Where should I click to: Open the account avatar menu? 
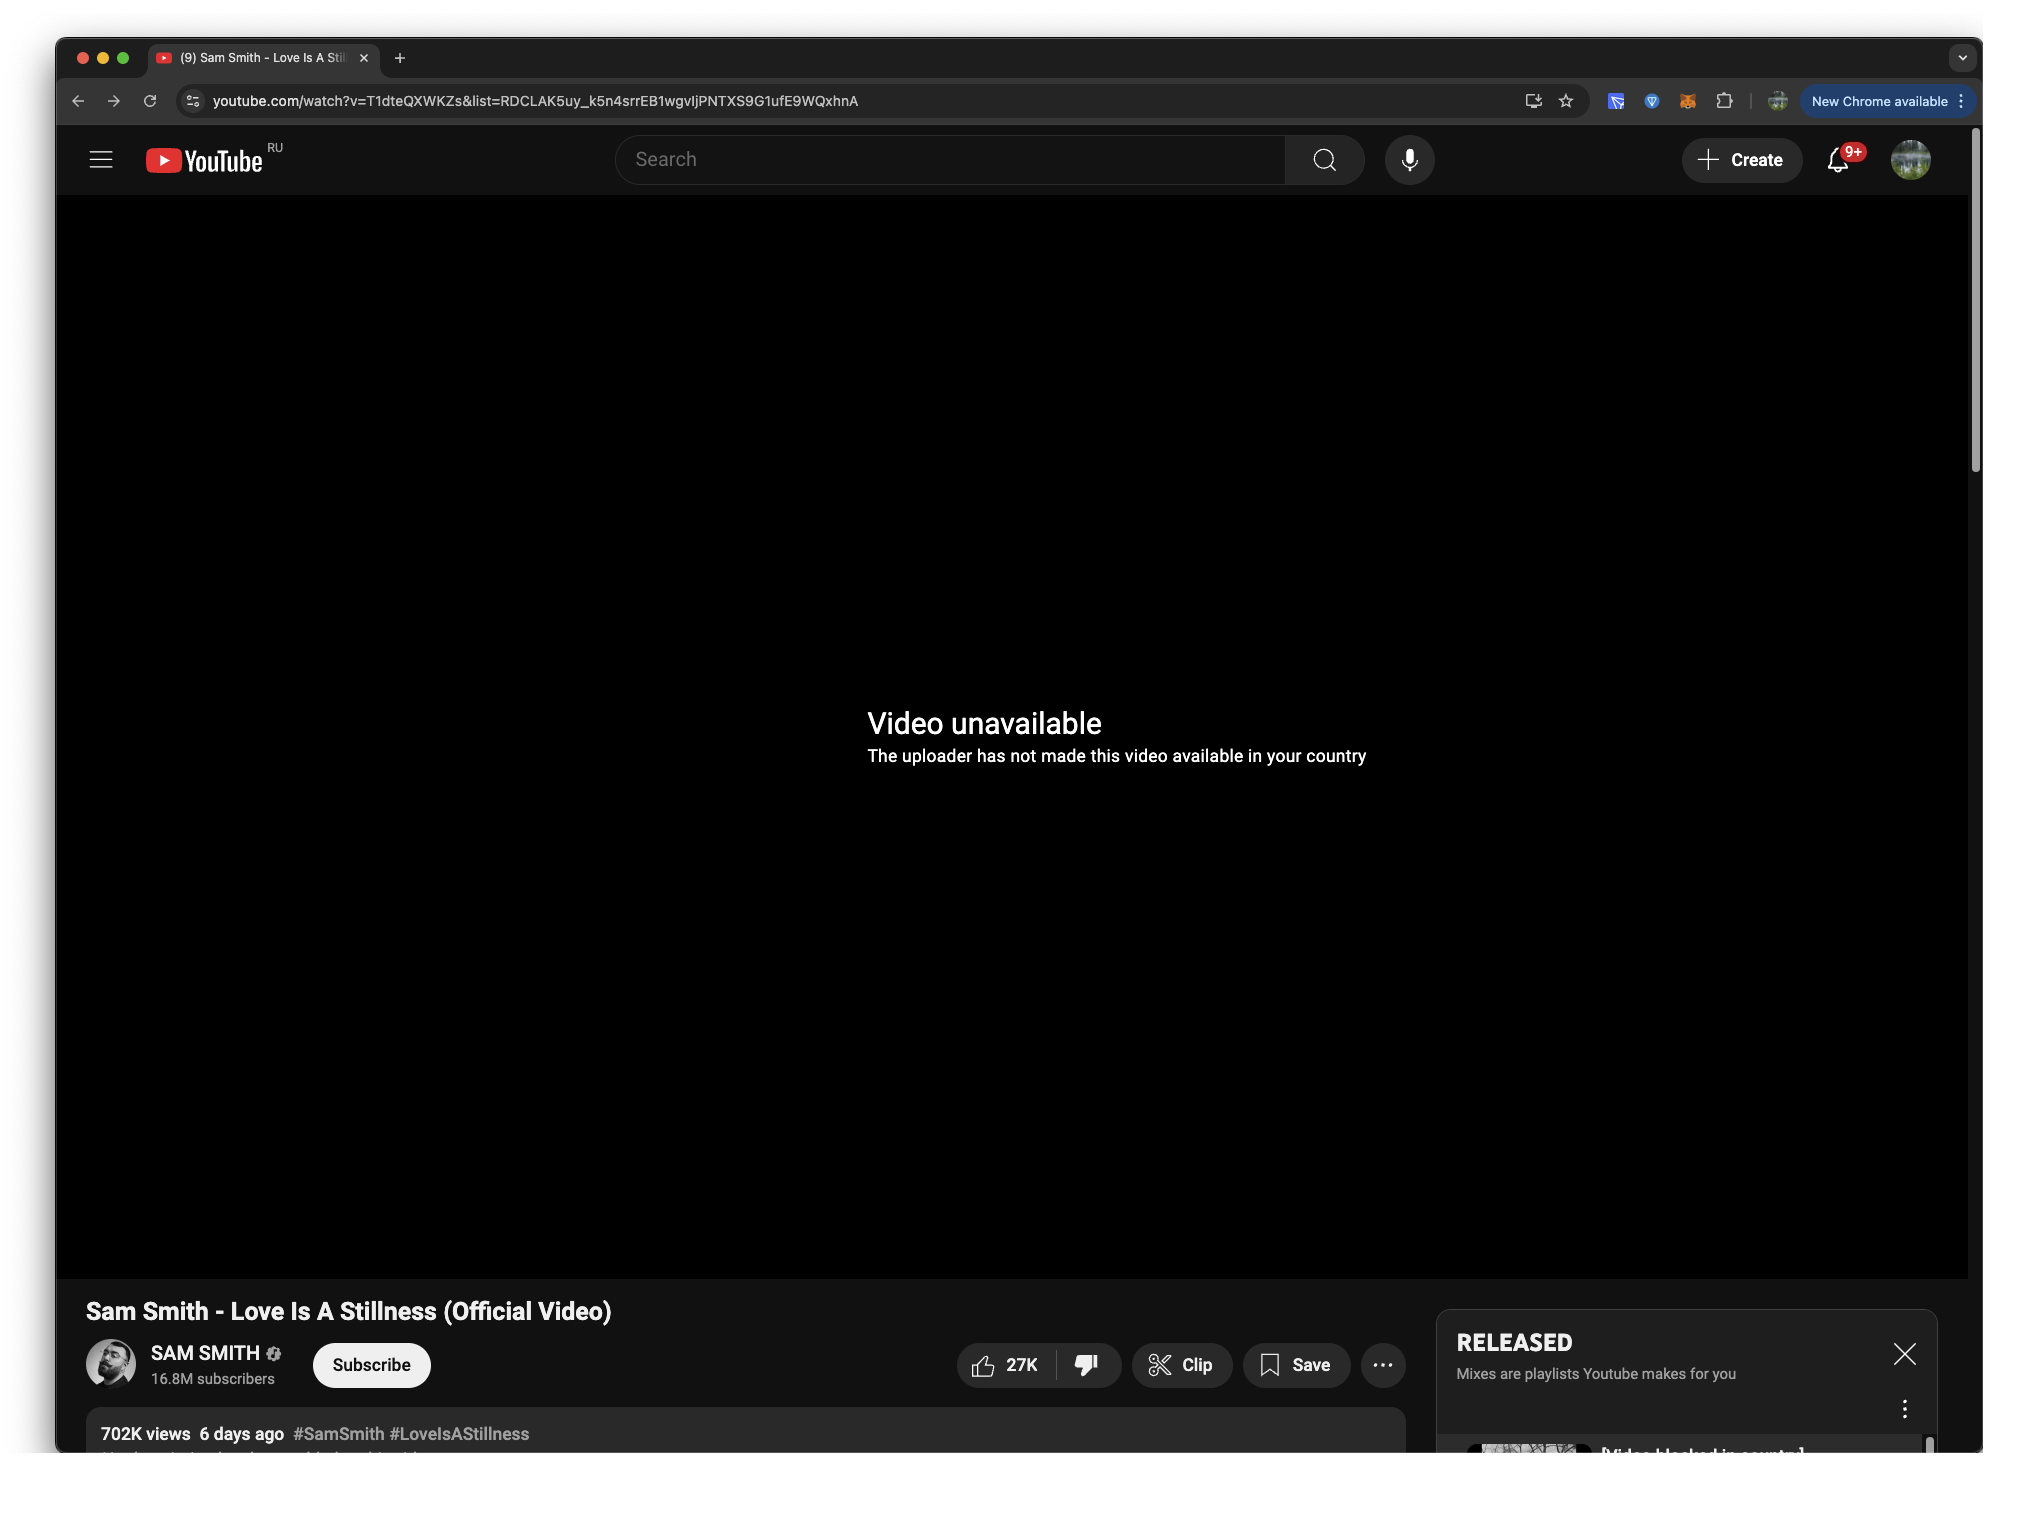click(x=1910, y=160)
